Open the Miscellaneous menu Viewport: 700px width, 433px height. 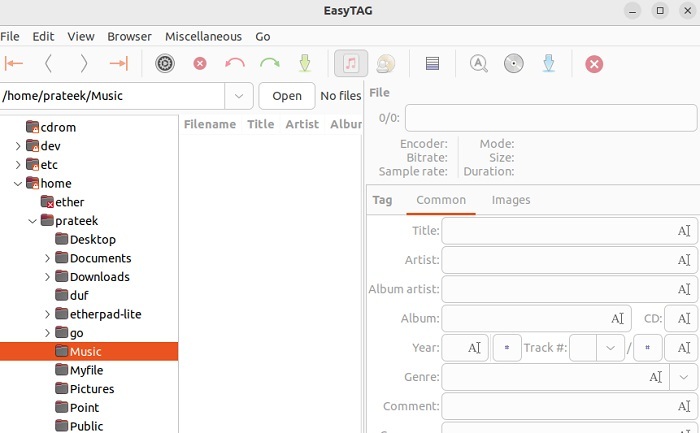point(204,37)
